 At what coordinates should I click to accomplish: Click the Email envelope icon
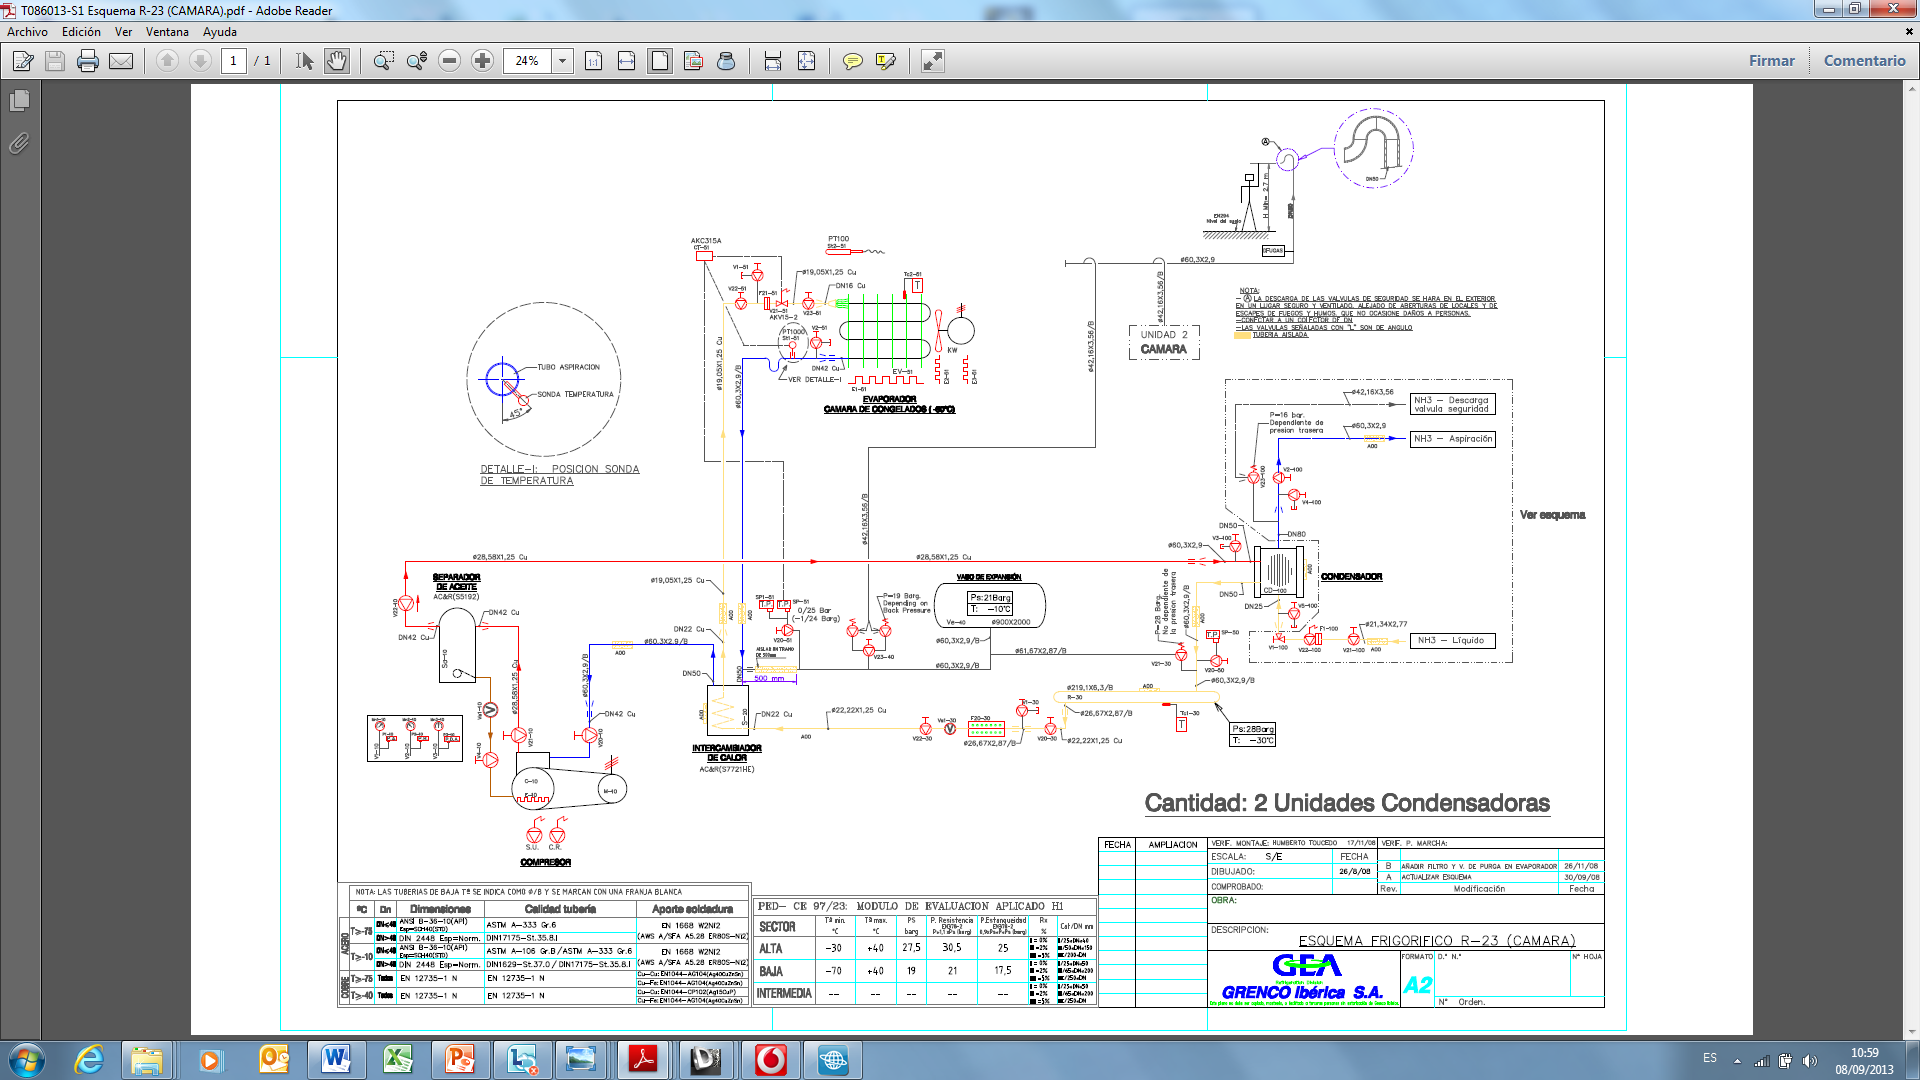click(x=121, y=61)
